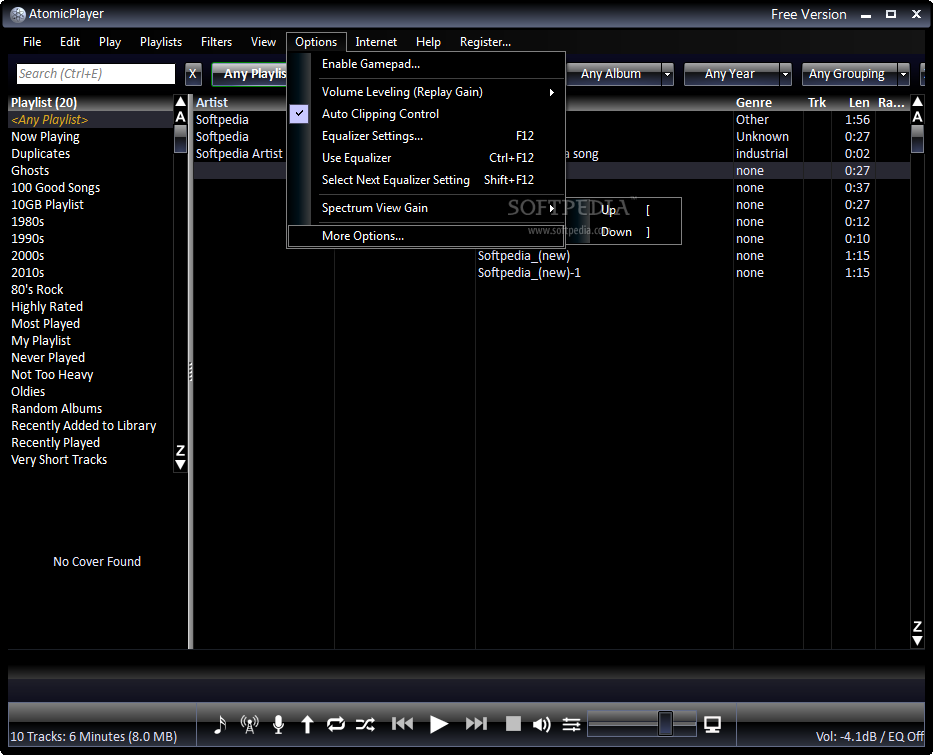Open the Any Album dropdown arrow
933x755 pixels.
668,74
